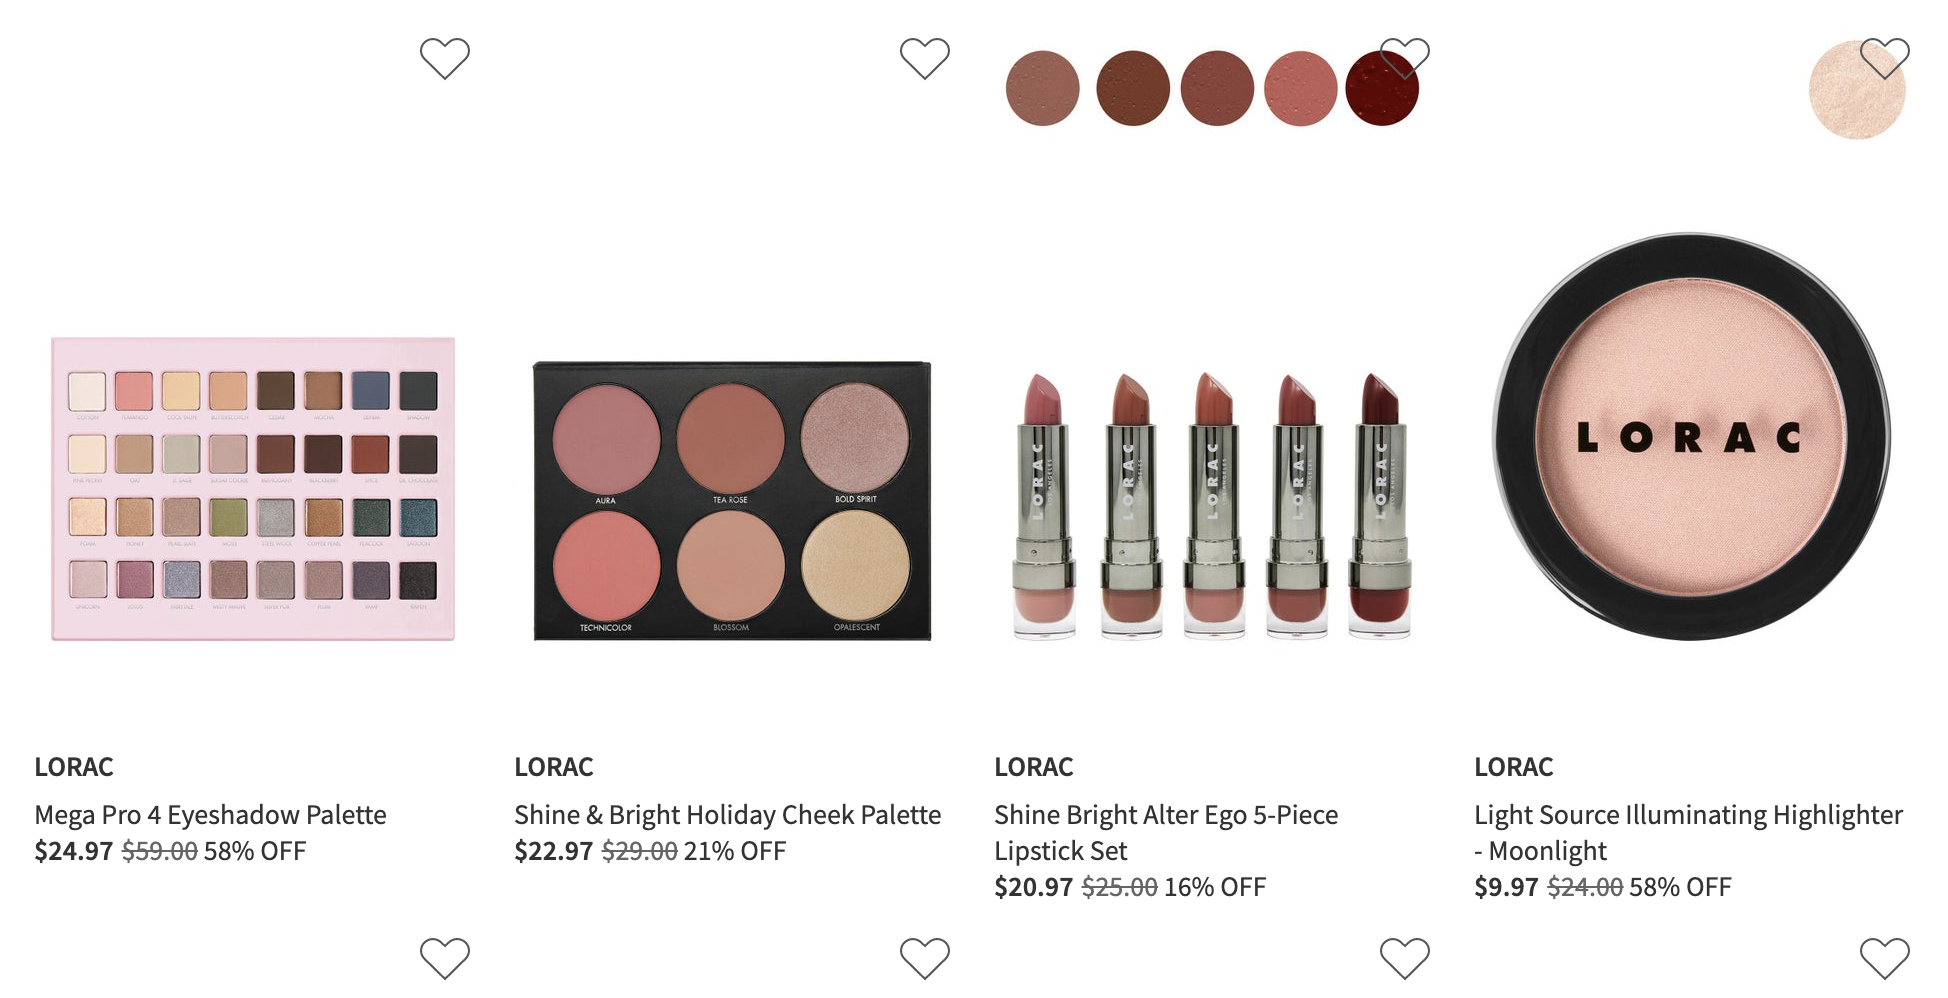Select the coral pink lipstick swatch
This screenshot has width=1948, height=998.
coord(1301,88)
